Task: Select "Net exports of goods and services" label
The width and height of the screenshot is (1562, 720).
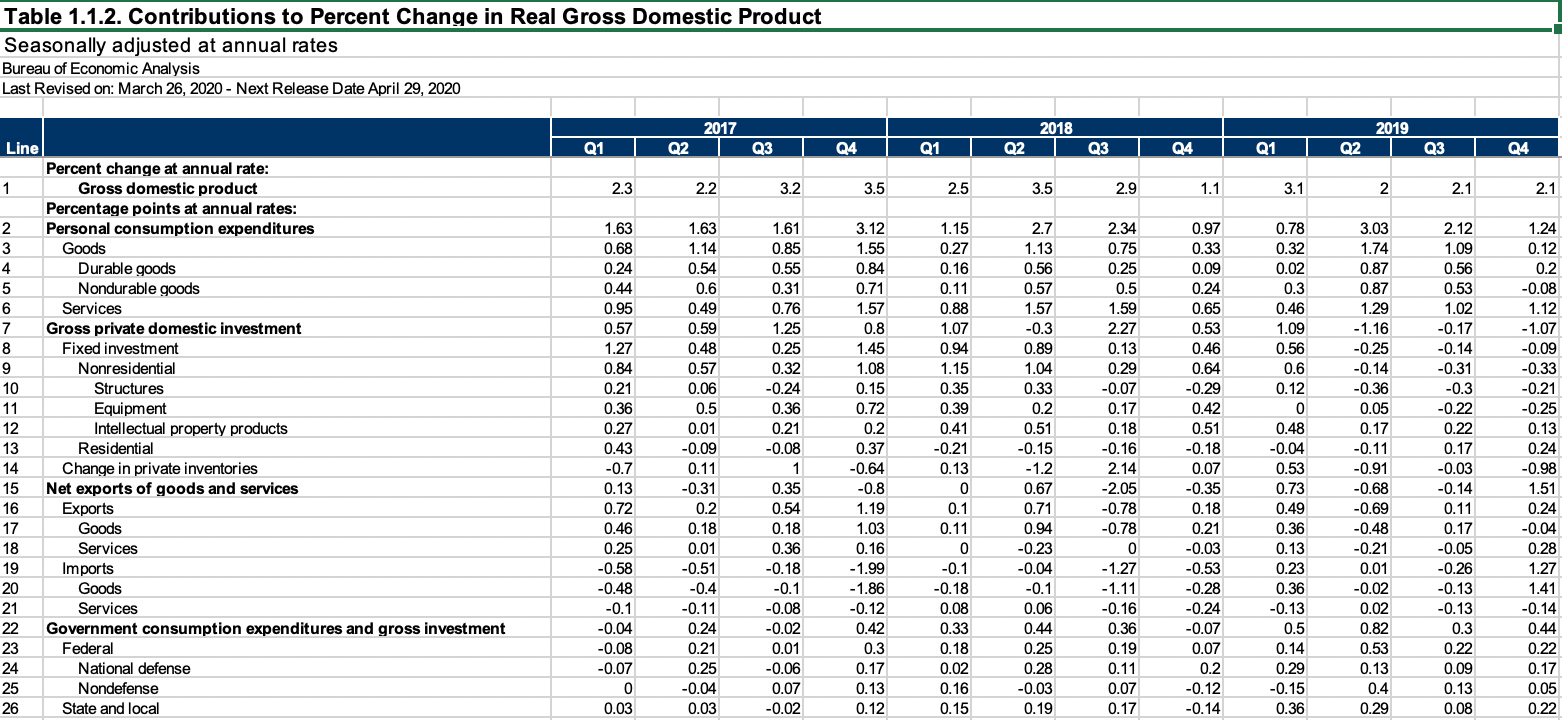Action: [x=172, y=488]
